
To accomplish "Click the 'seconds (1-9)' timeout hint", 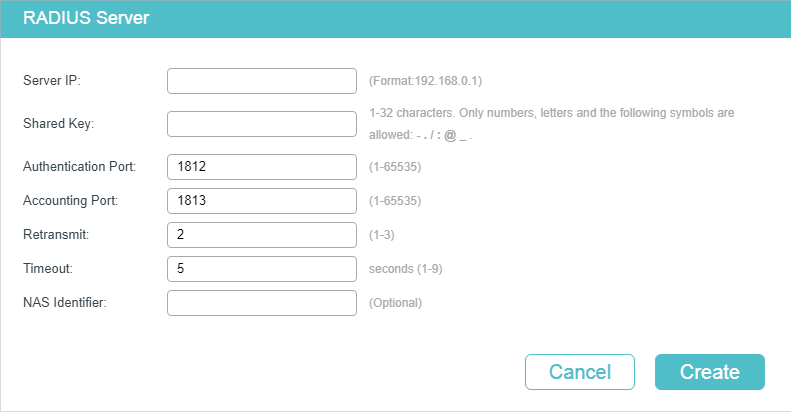I will pos(406,269).
